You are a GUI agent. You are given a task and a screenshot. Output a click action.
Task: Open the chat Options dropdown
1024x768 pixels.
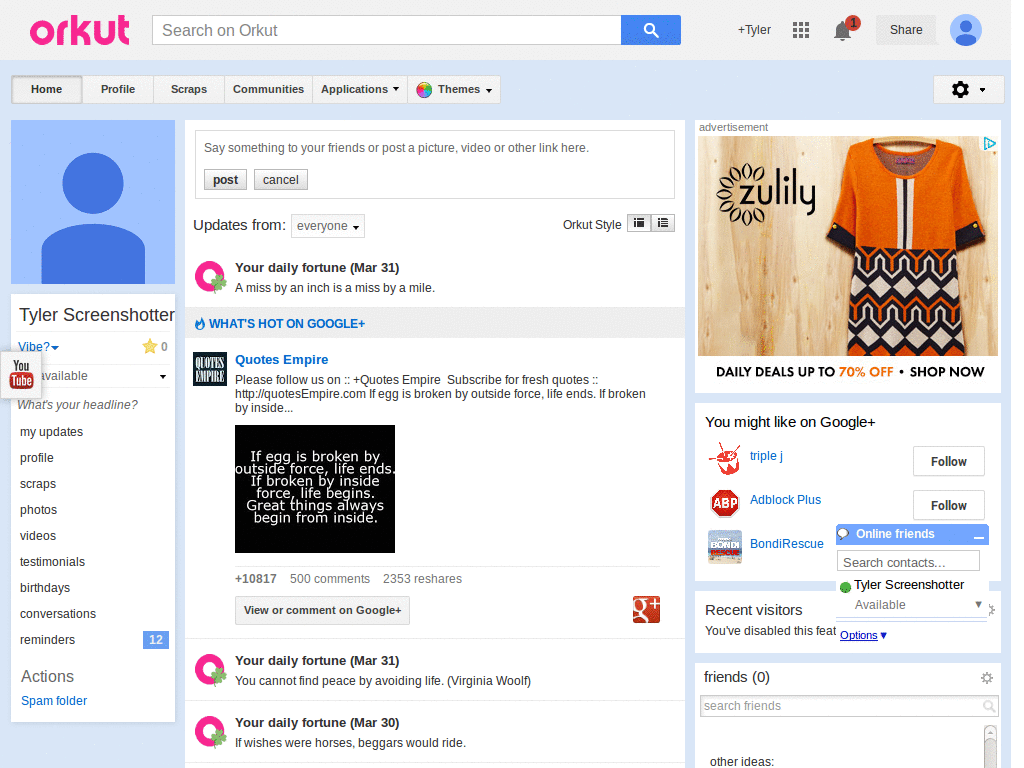[863, 635]
